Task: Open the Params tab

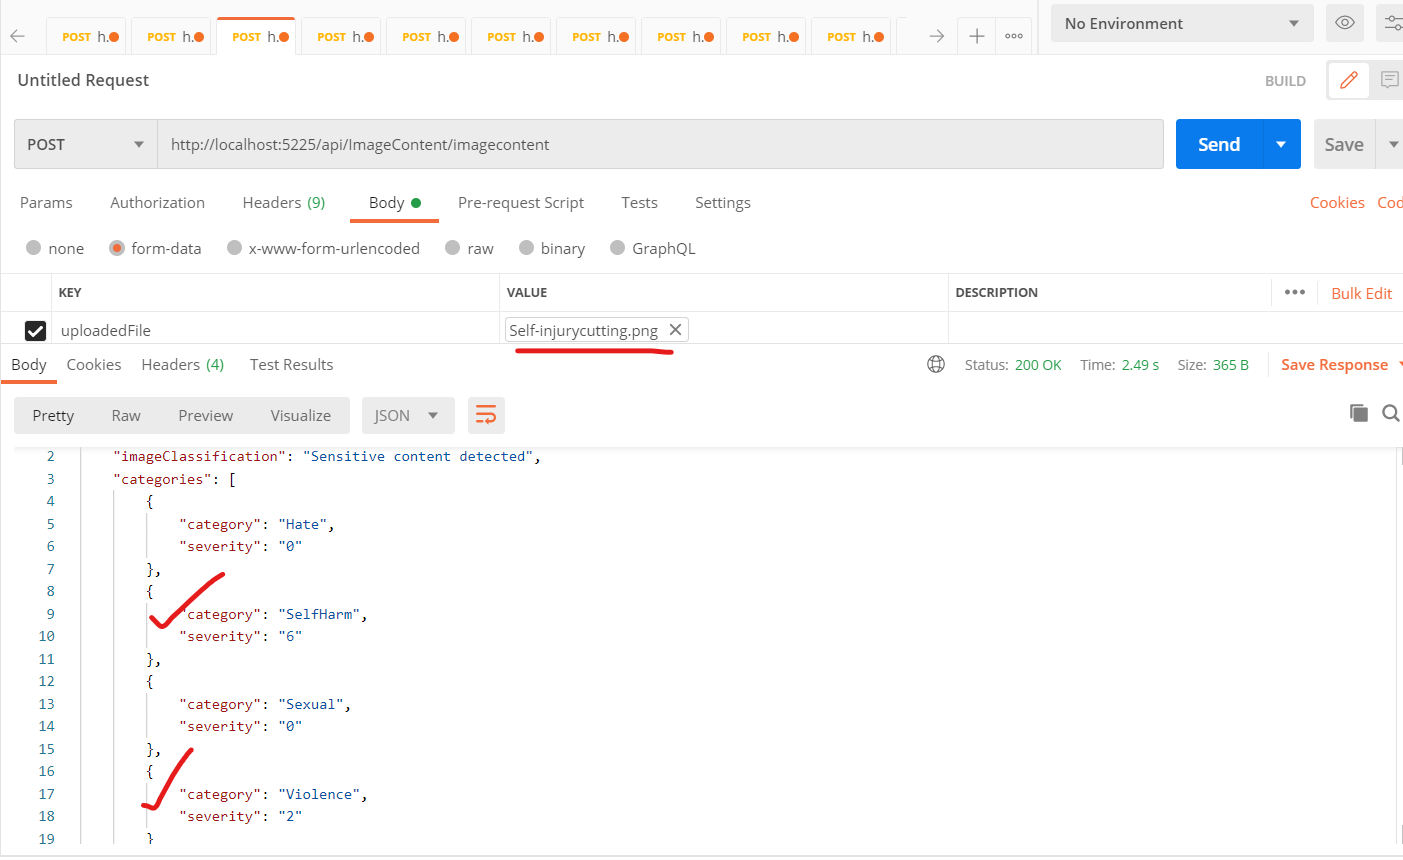Action: coord(46,202)
